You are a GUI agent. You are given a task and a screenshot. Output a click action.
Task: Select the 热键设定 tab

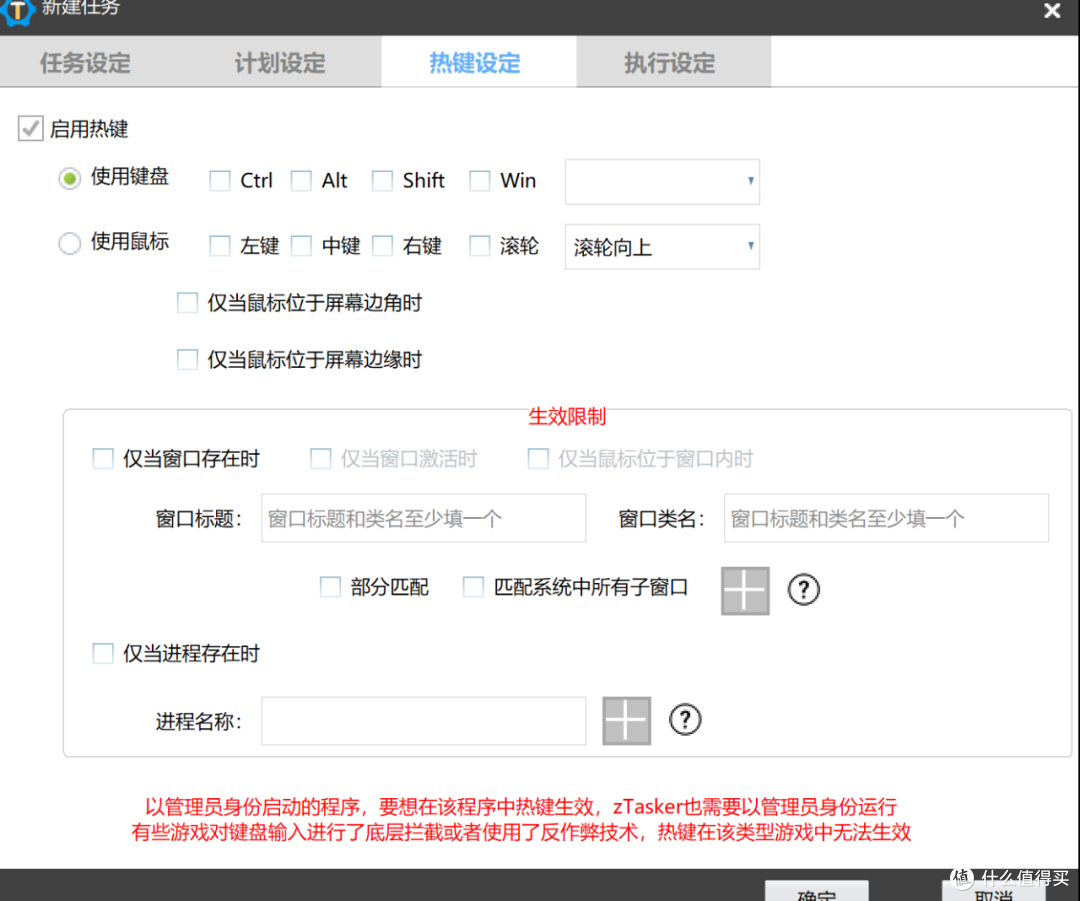pyautogui.click(x=475, y=63)
